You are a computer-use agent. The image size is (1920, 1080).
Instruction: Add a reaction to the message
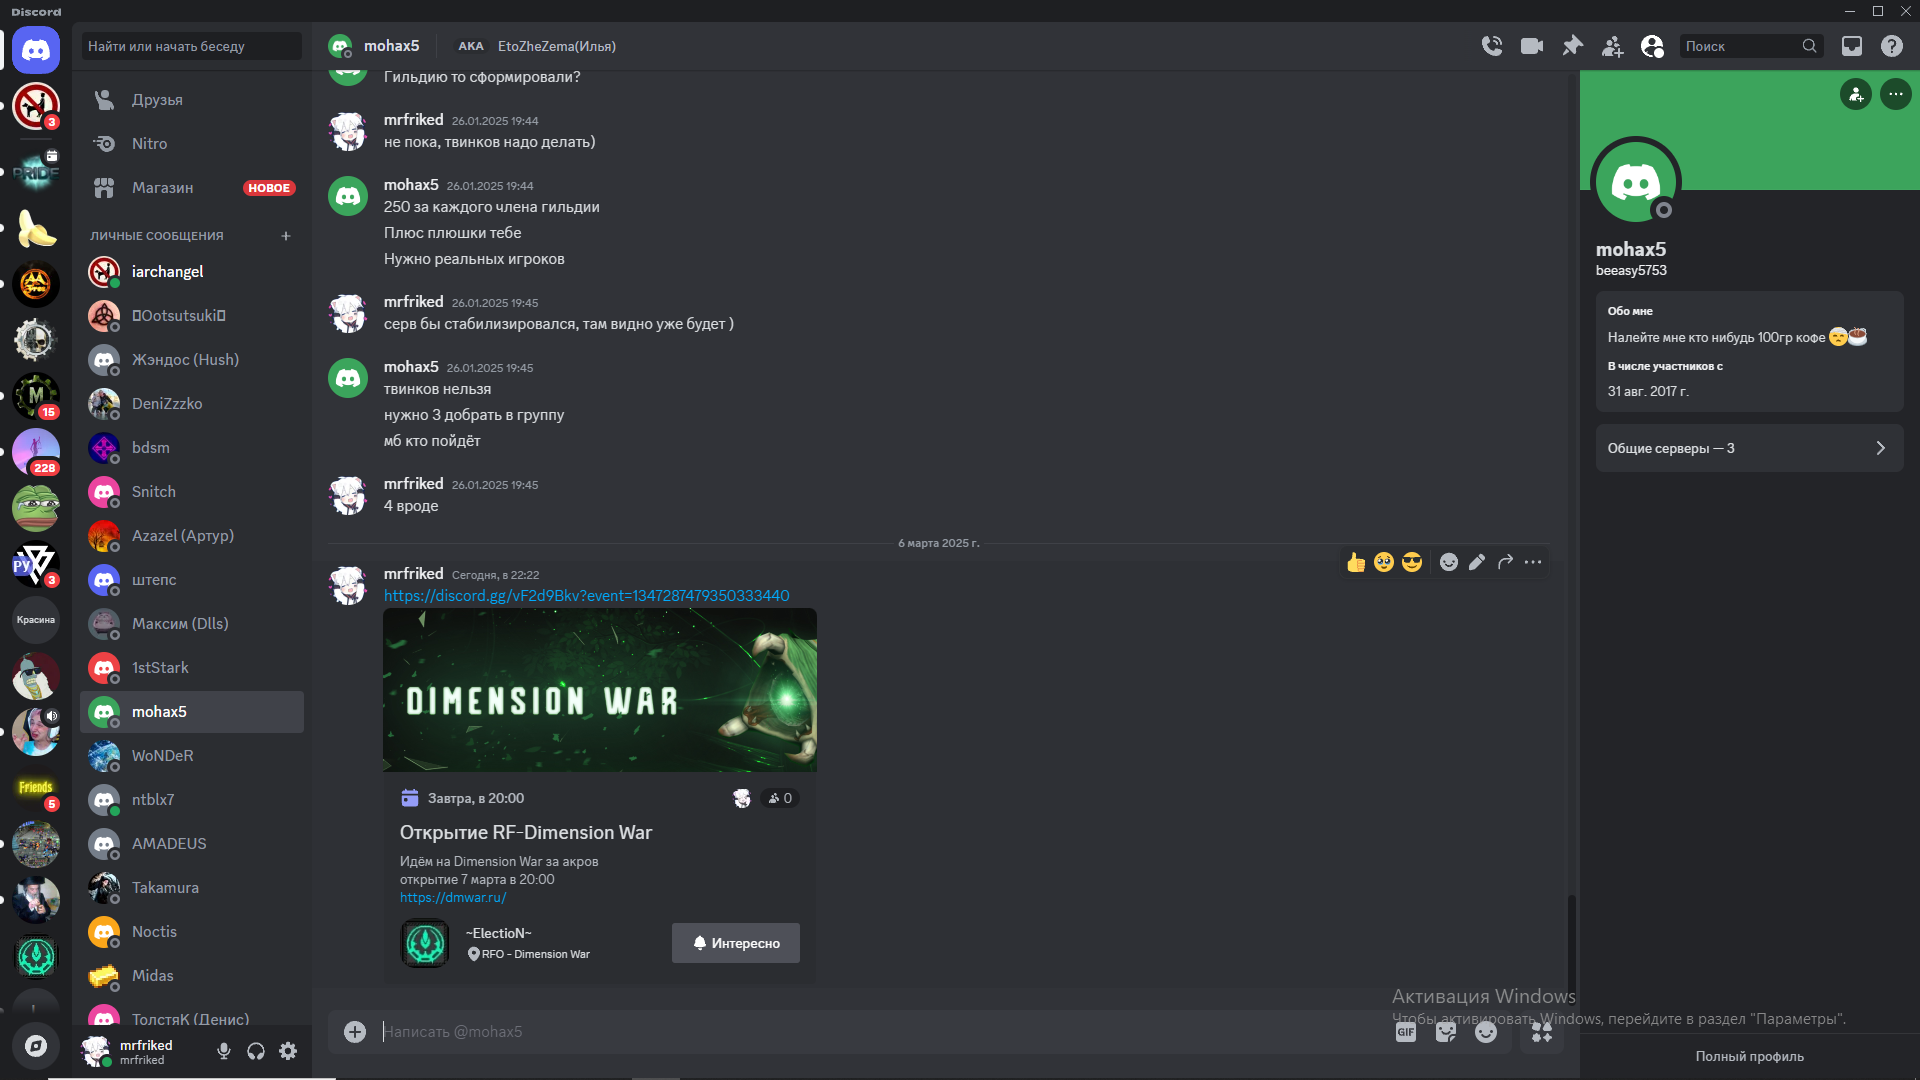pyautogui.click(x=1449, y=562)
